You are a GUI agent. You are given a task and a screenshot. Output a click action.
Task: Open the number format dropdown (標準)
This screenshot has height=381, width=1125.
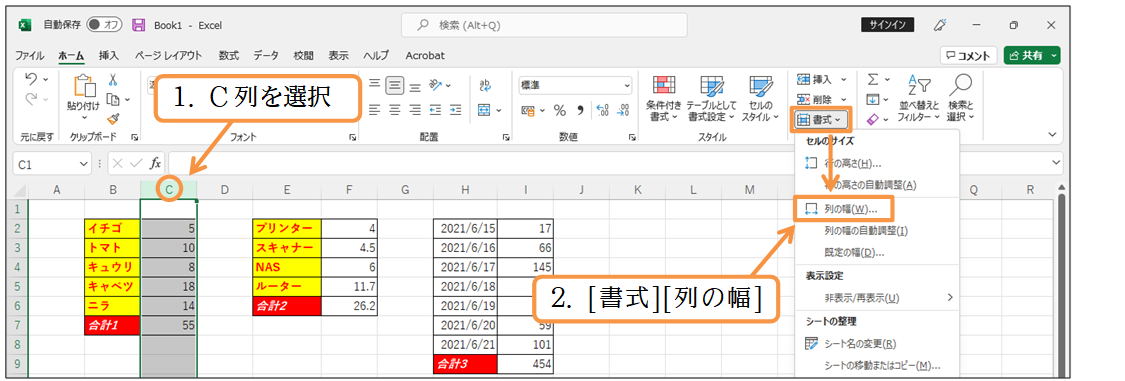[x=627, y=85]
